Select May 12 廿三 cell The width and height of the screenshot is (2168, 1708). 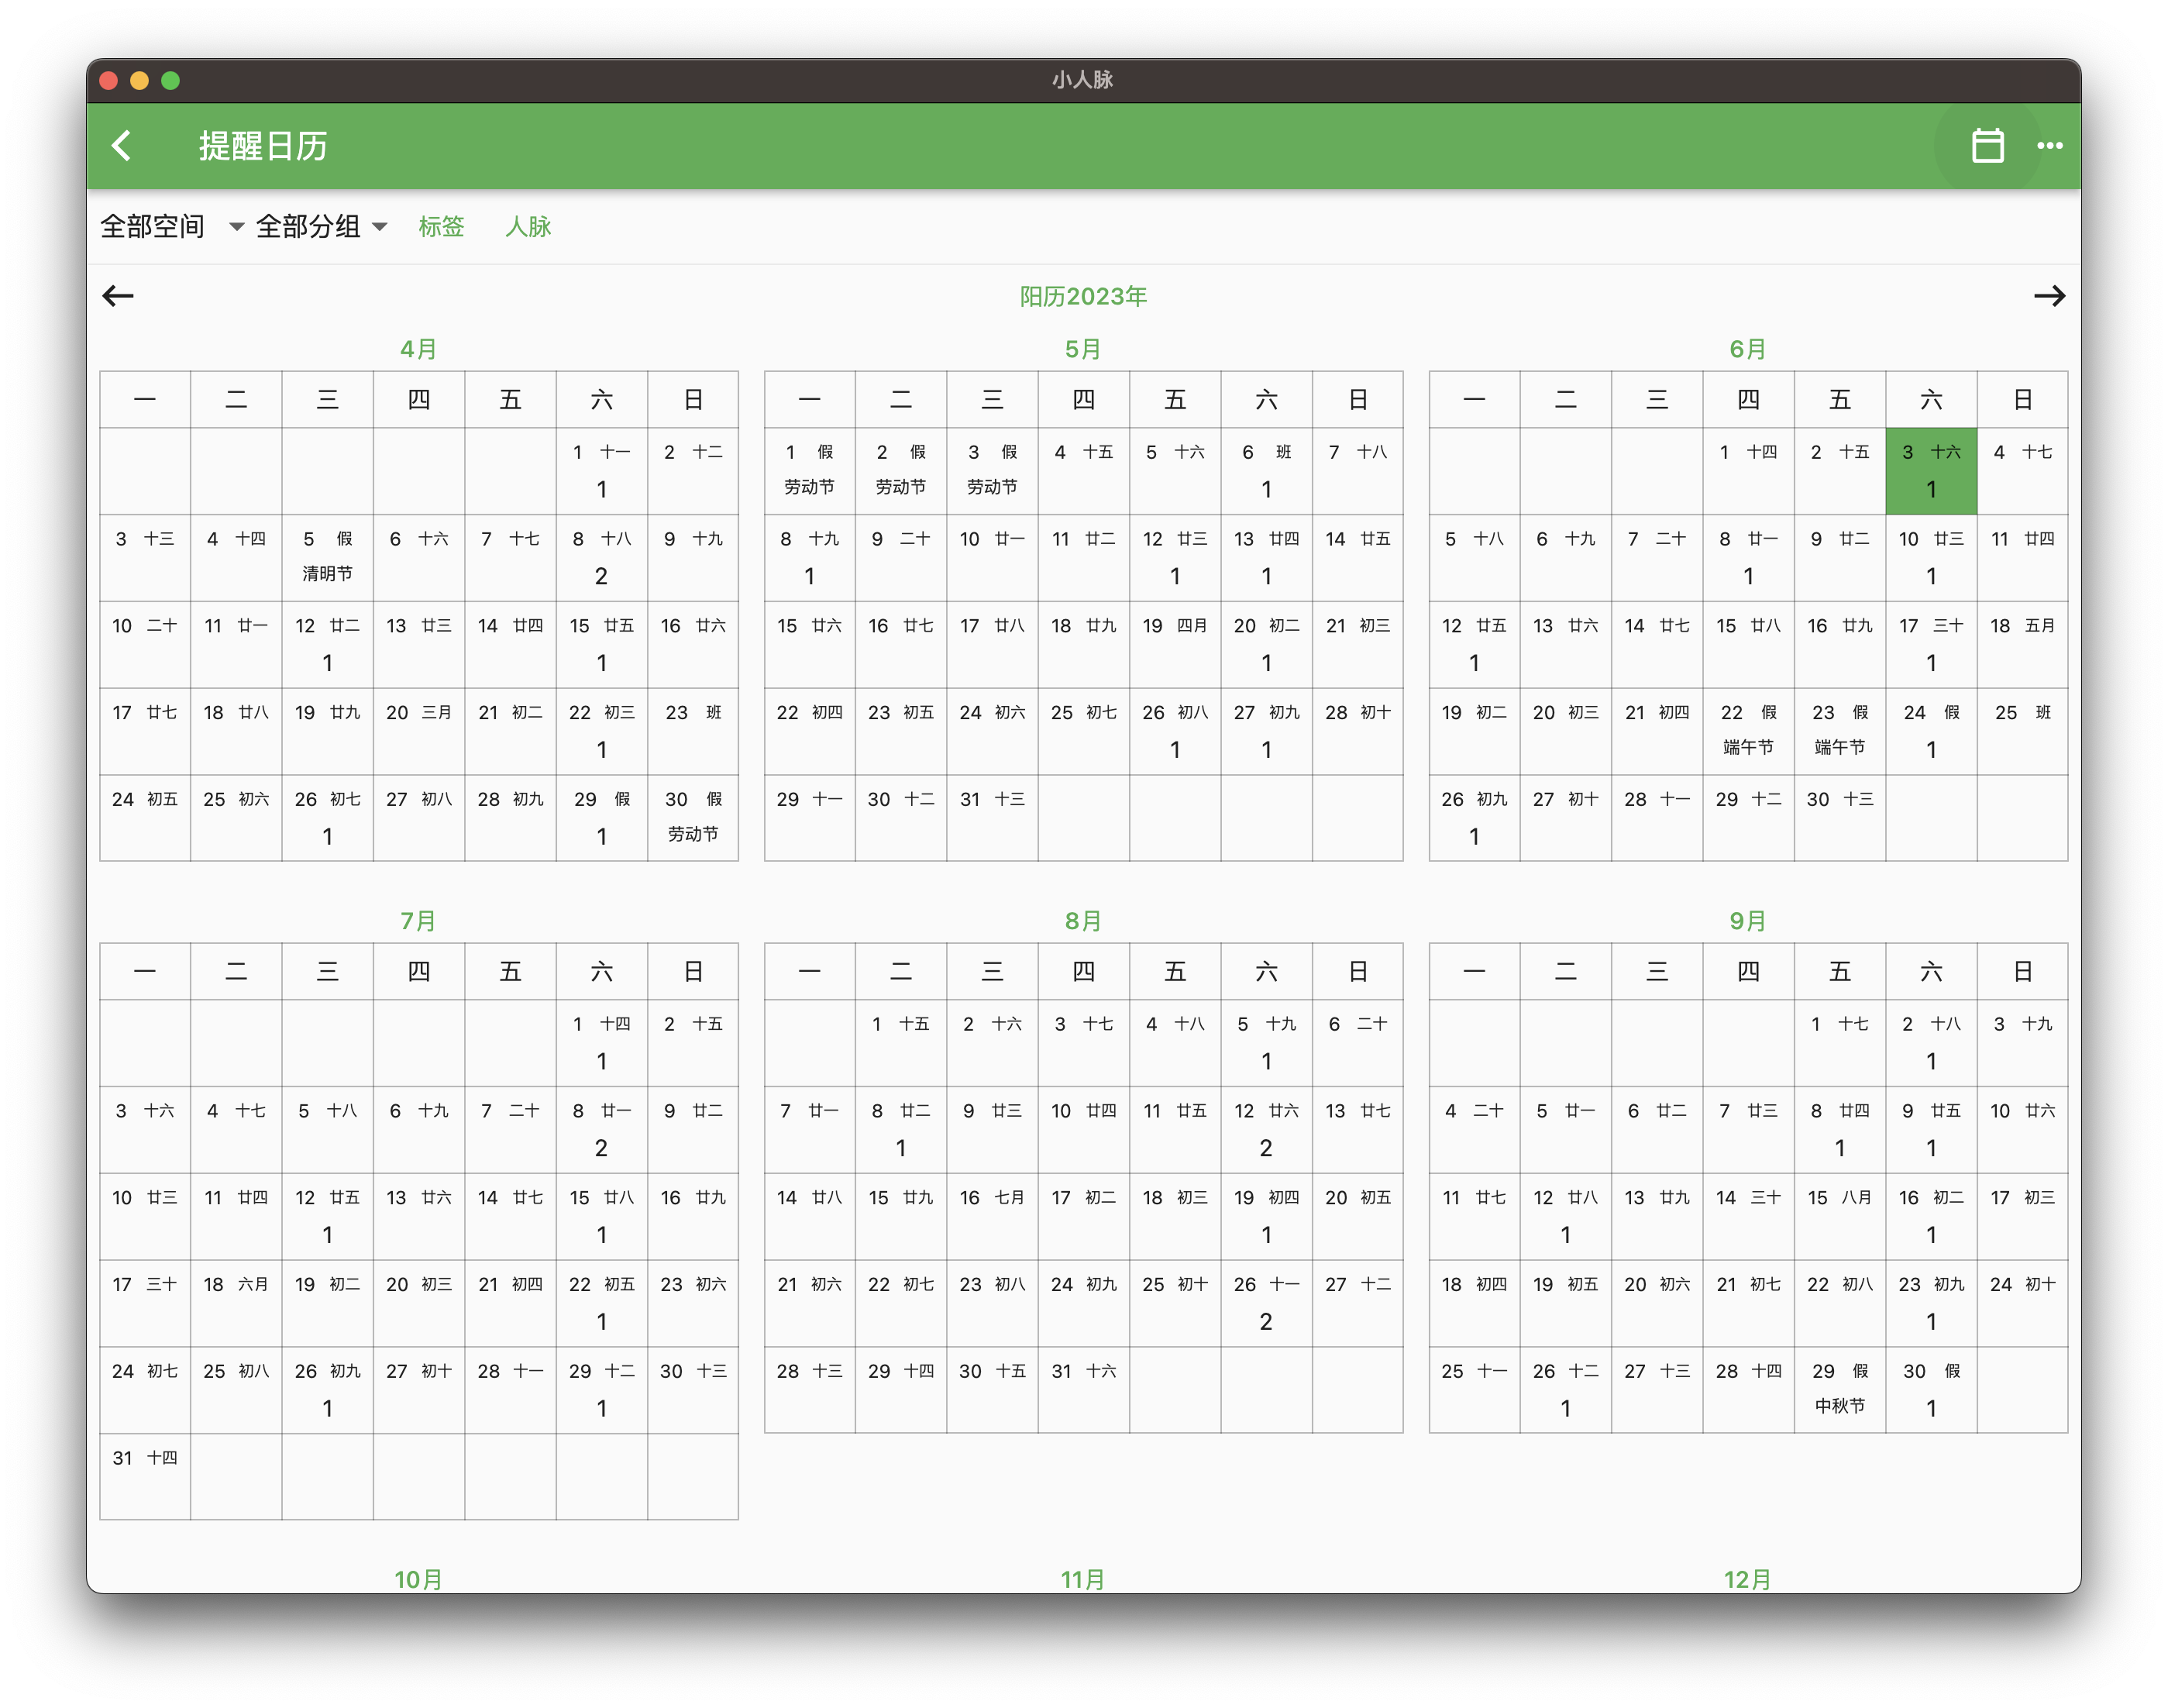pos(1175,558)
